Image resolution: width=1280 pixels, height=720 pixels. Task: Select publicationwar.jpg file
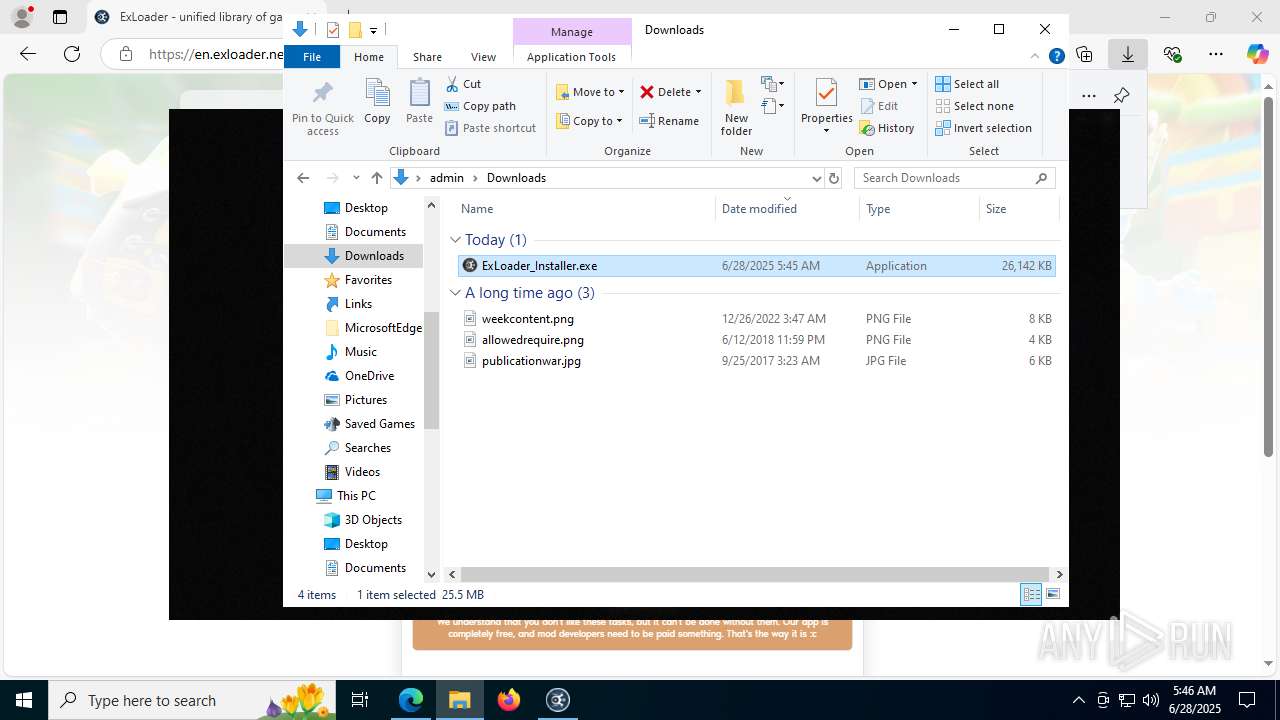pyautogui.click(x=756, y=361)
